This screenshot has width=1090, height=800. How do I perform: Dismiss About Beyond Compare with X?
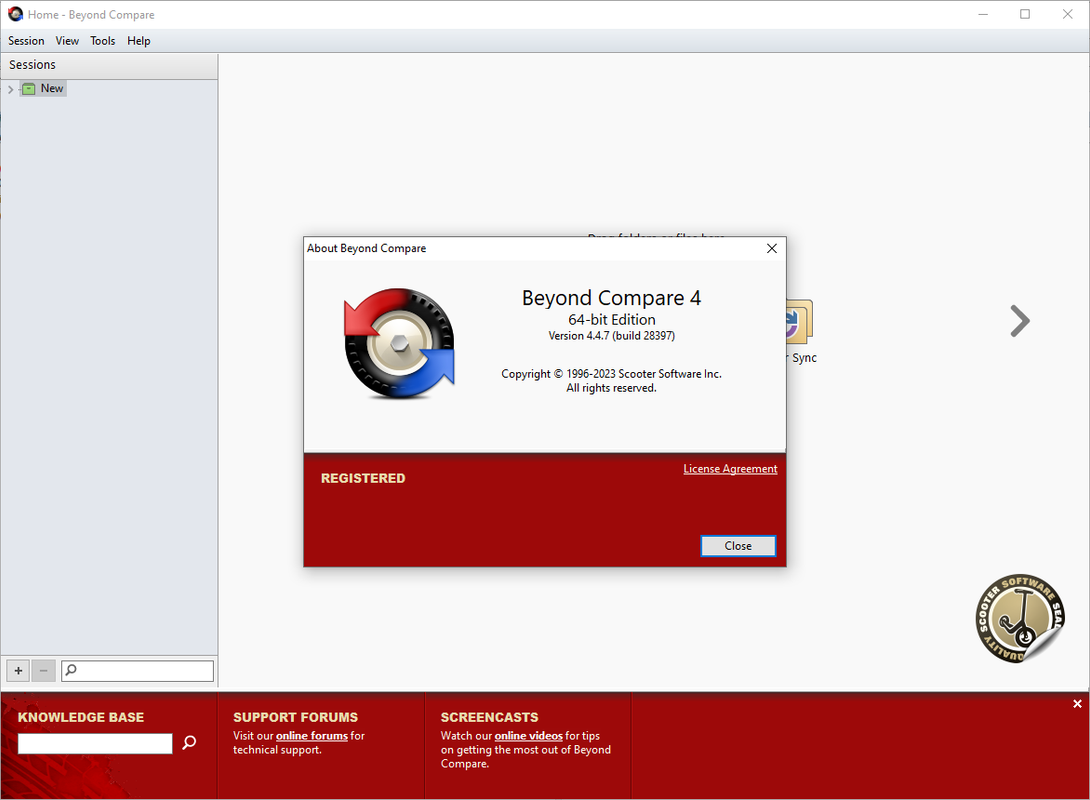772,248
